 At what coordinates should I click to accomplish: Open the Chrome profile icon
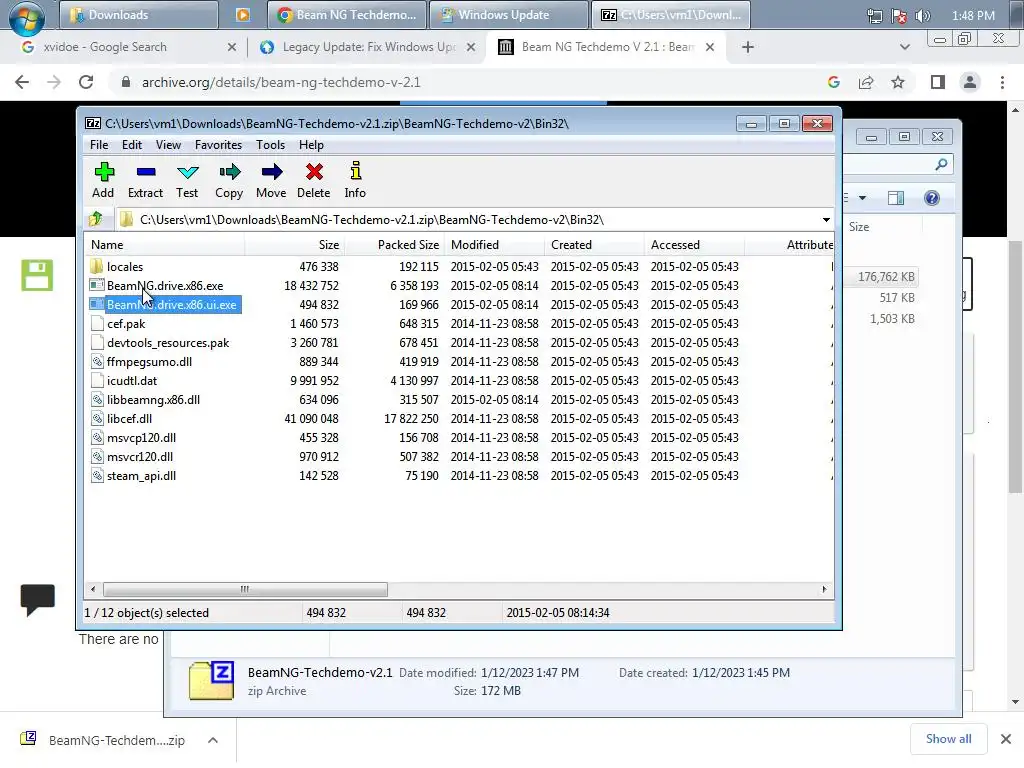tap(970, 82)
